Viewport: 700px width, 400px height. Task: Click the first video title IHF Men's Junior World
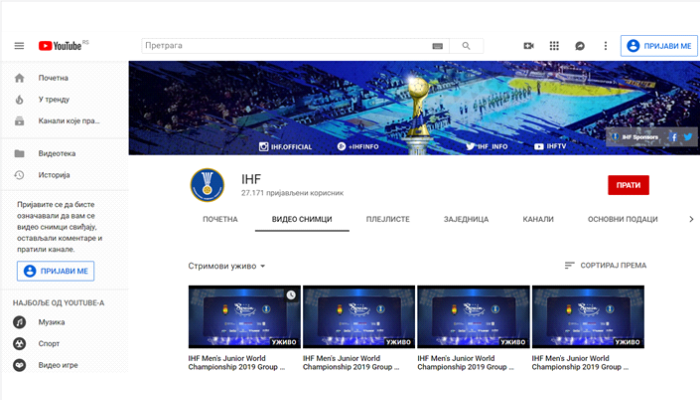236,362
